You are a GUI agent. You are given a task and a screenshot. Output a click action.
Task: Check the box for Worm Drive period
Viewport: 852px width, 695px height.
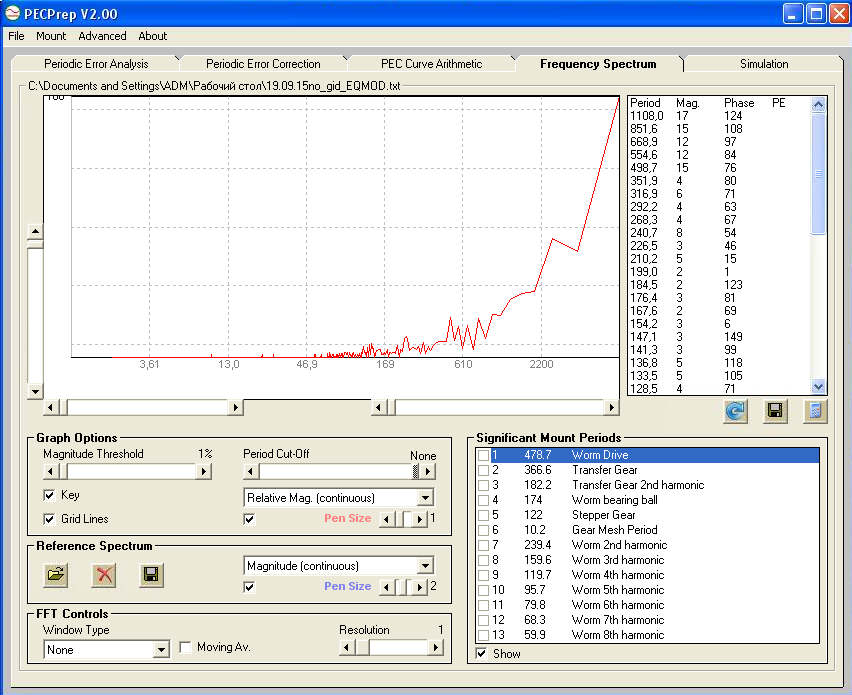coord(483,455)
